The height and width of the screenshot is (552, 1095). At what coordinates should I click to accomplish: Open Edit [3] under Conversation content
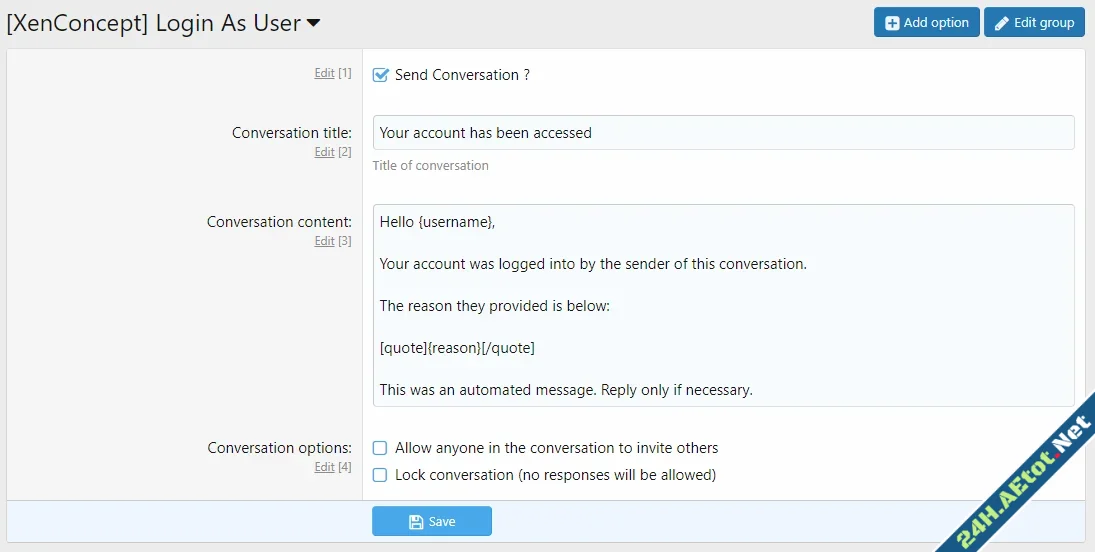pyautogui.click(x=324, y=241)
